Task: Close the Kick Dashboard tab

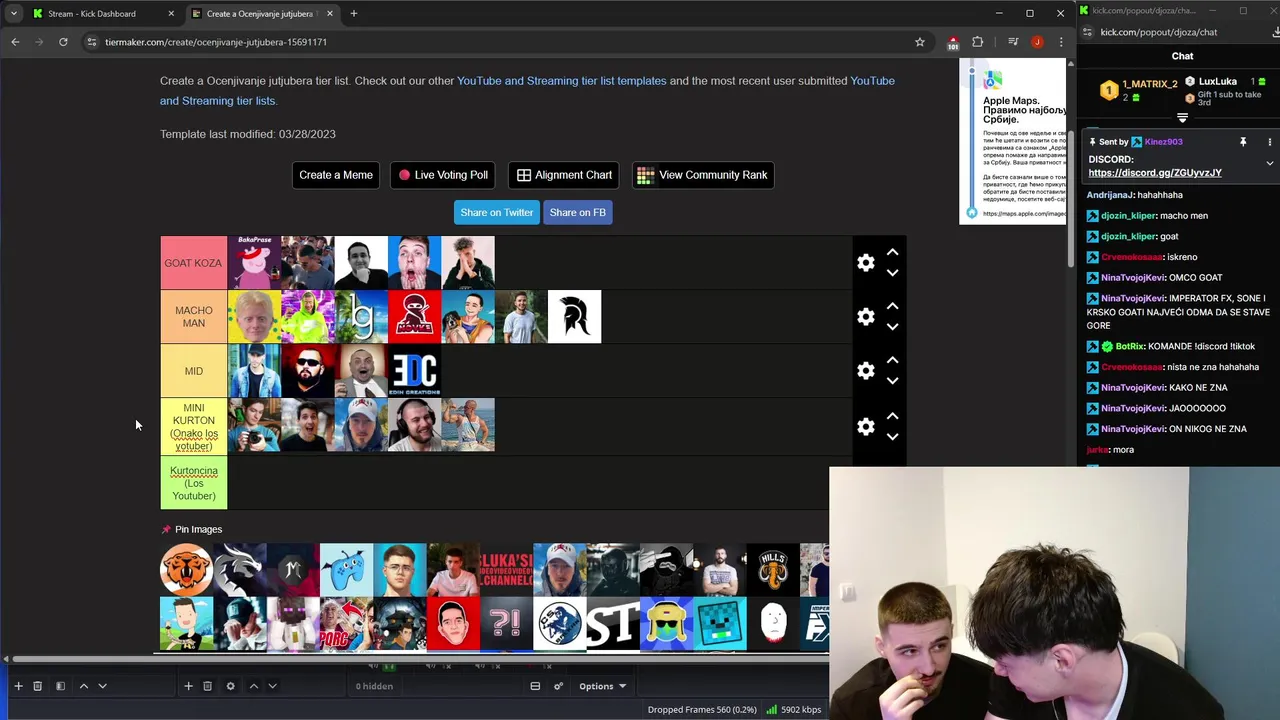Action: click(171, 14)
